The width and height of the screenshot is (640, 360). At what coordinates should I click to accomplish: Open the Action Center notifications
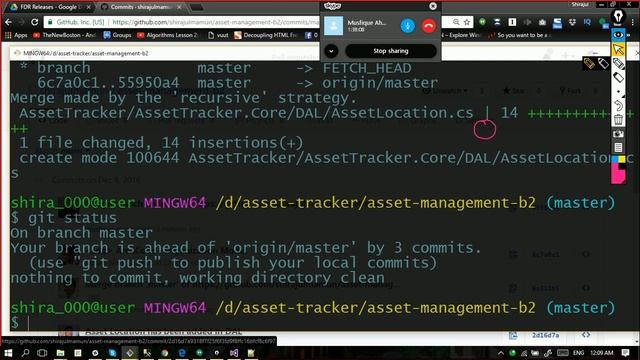coord(626,353)
